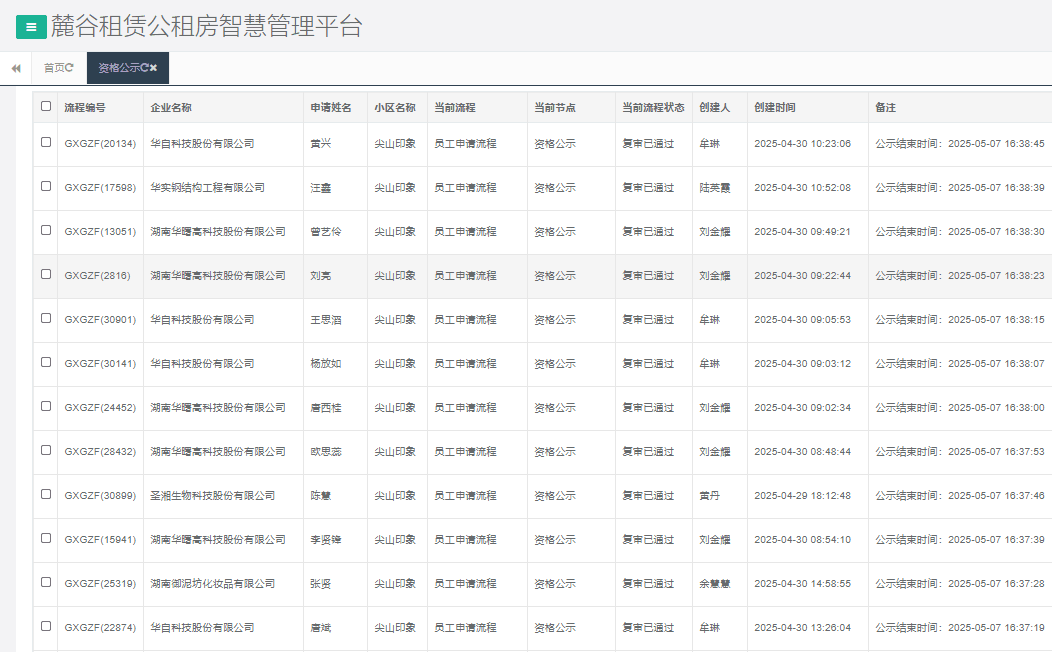Collapse tab bar using double-left arrow icon

coord(14,69)
